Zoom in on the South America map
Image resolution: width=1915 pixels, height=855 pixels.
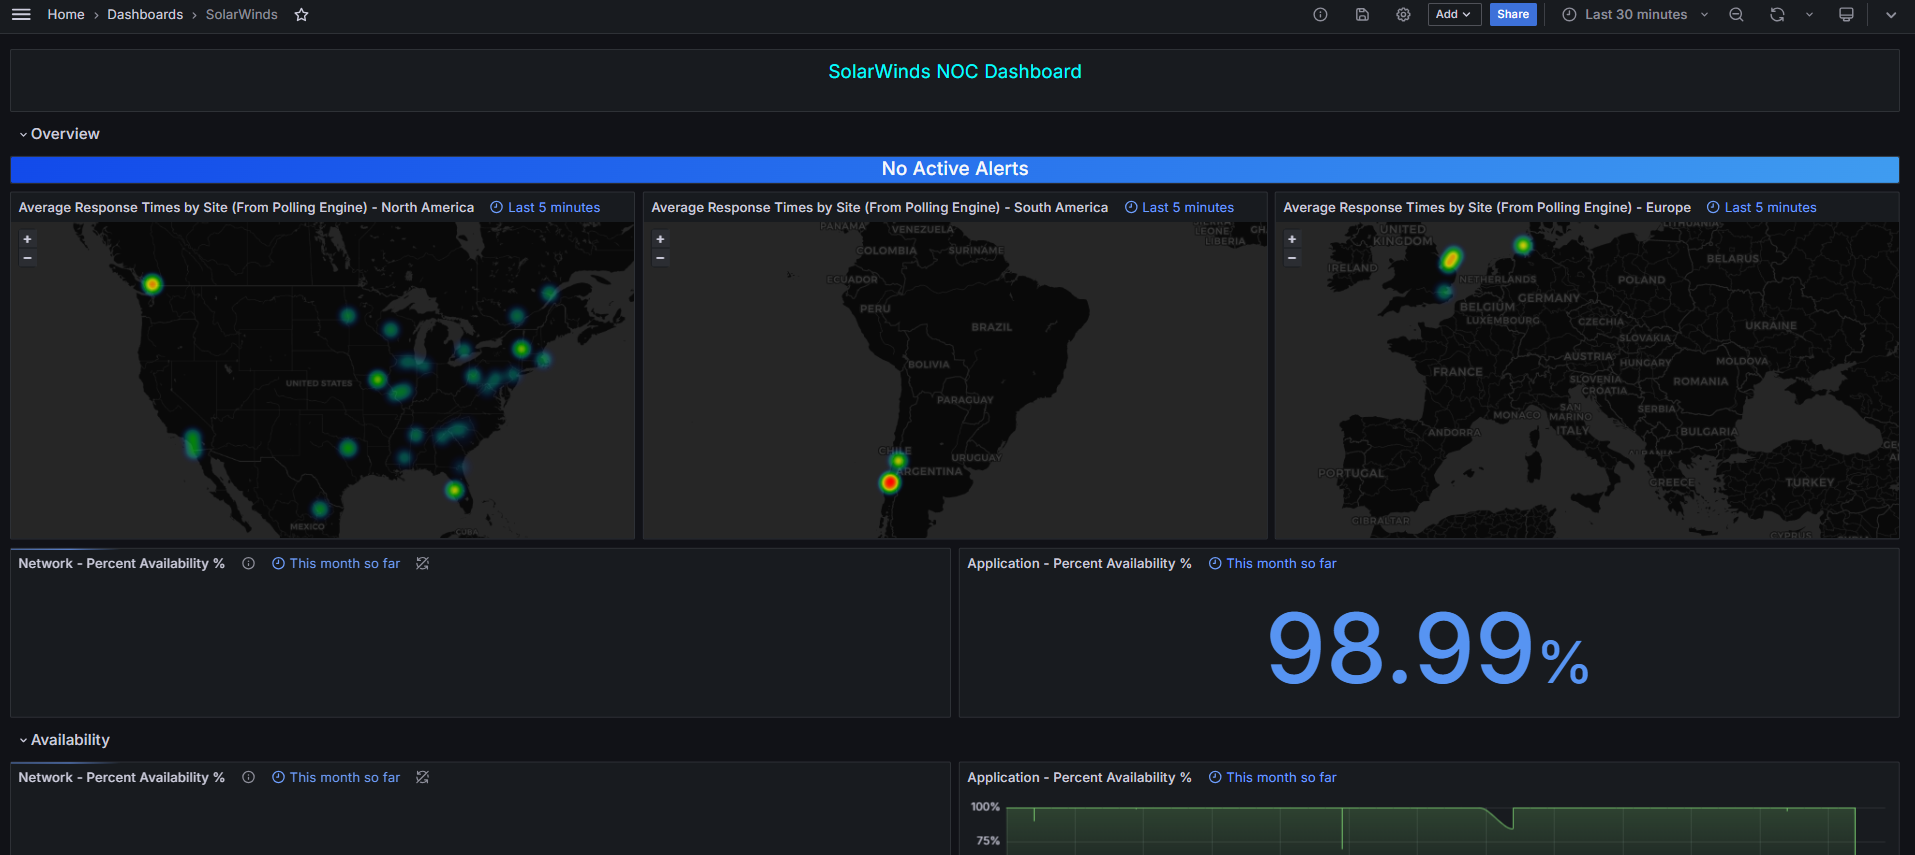[660, 240]
